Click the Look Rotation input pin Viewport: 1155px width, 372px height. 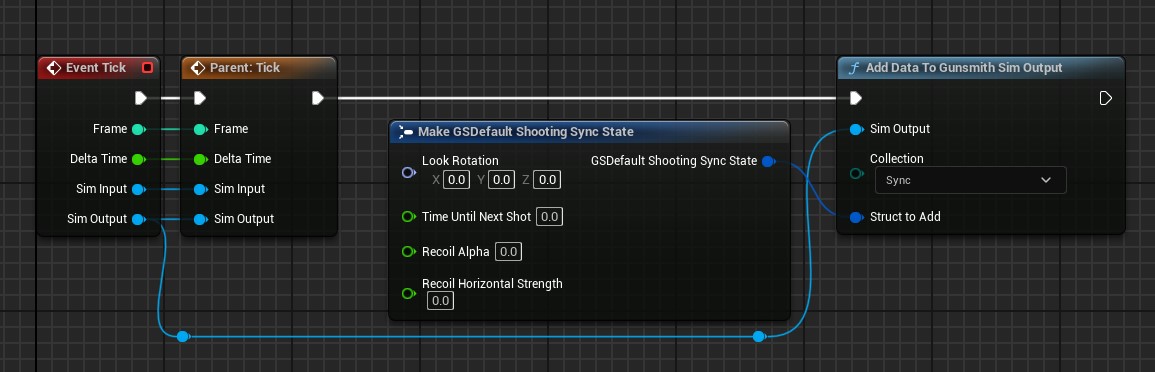409,172
